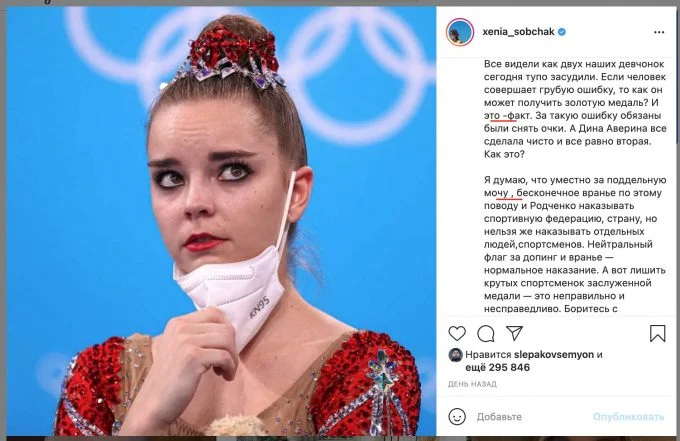Click the blue verified badge
This screenshot has height=441, width=680.
click(562, 32)
